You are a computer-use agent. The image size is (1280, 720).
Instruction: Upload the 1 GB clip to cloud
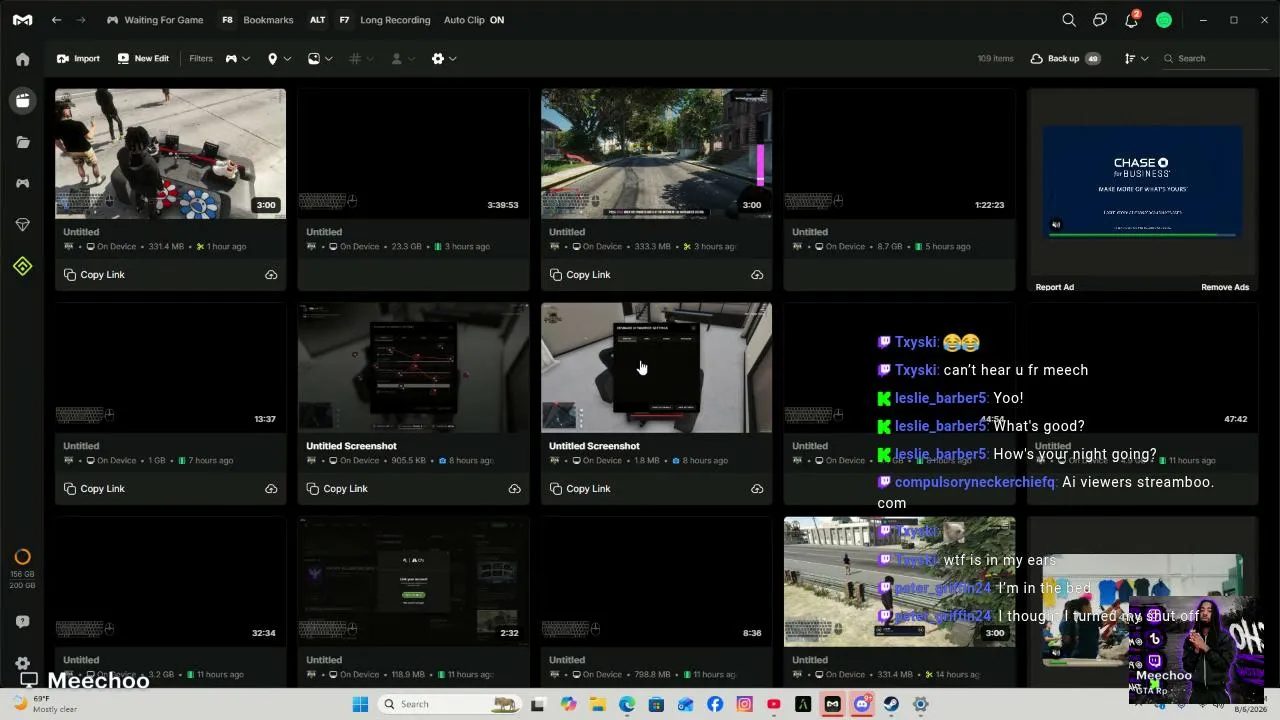click(271, 489)
